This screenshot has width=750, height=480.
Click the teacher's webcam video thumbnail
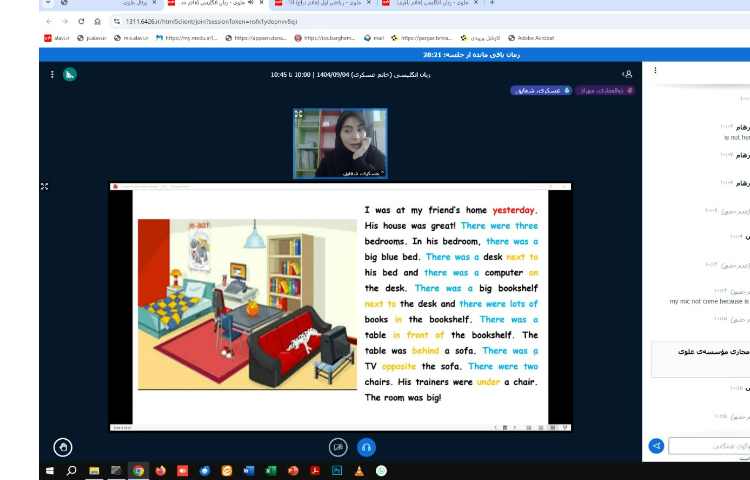(340, 143)
